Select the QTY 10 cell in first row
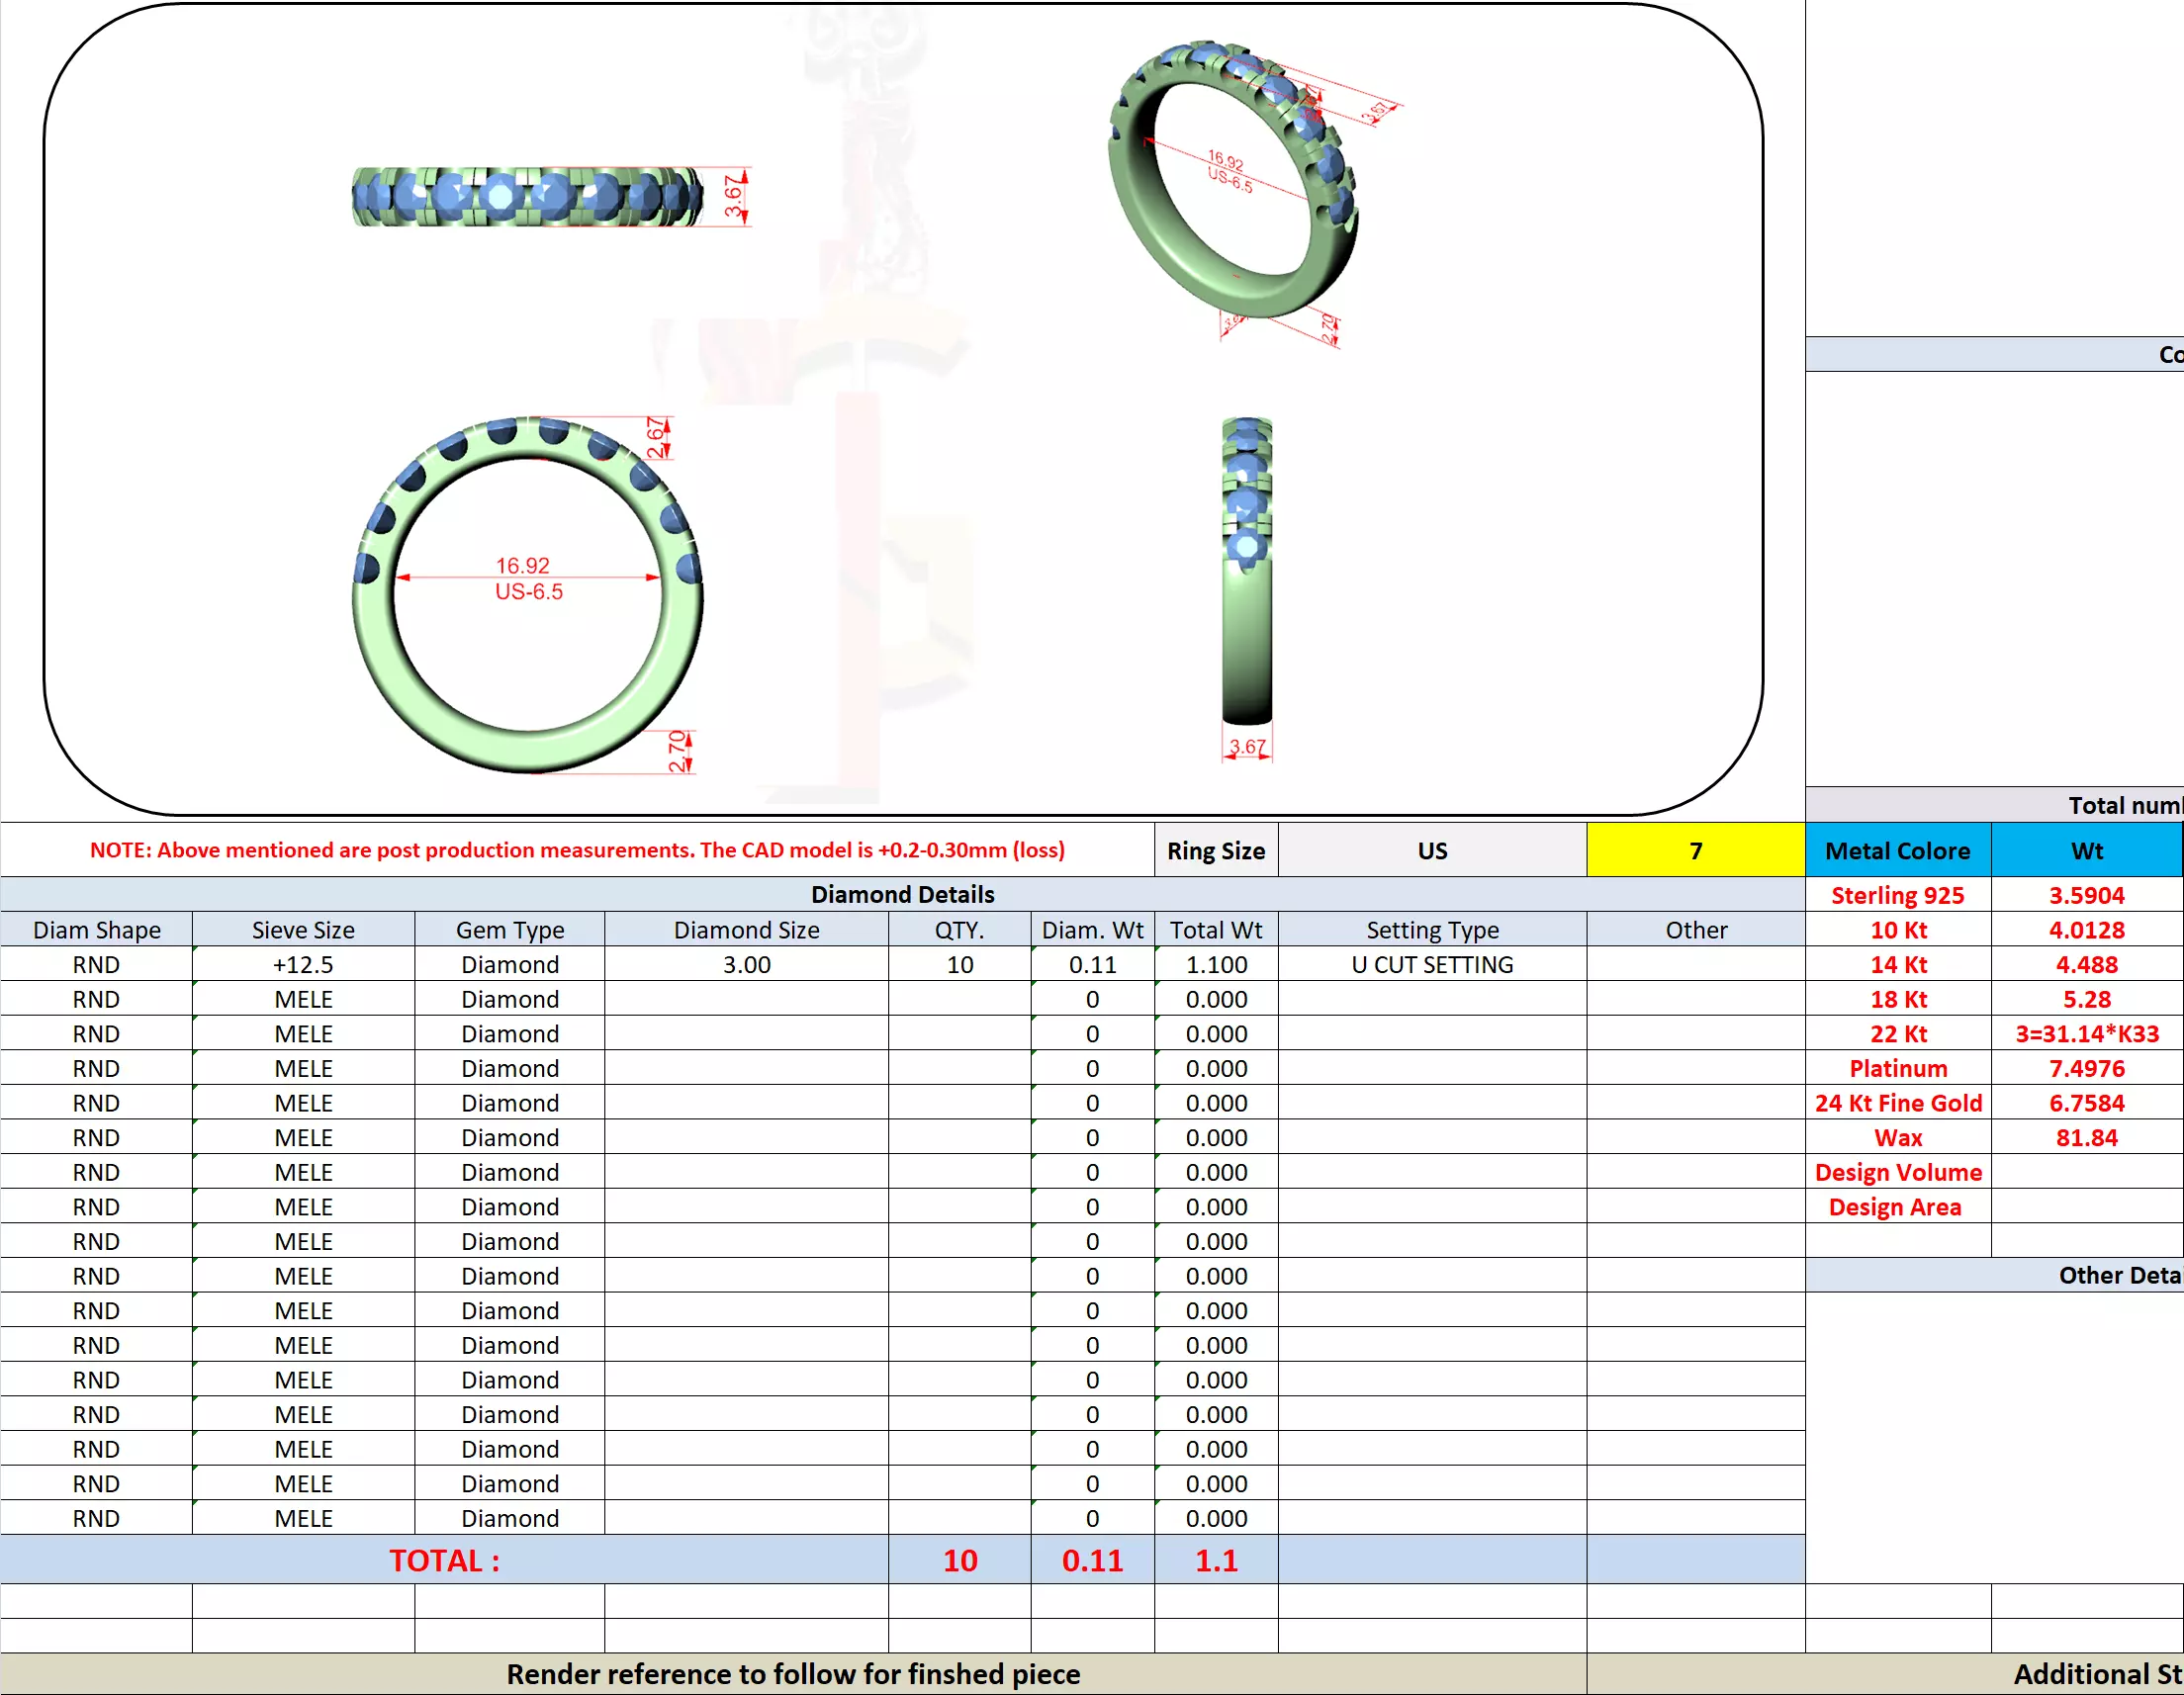Screen dimensions: 2184x1695 [960, 964]
